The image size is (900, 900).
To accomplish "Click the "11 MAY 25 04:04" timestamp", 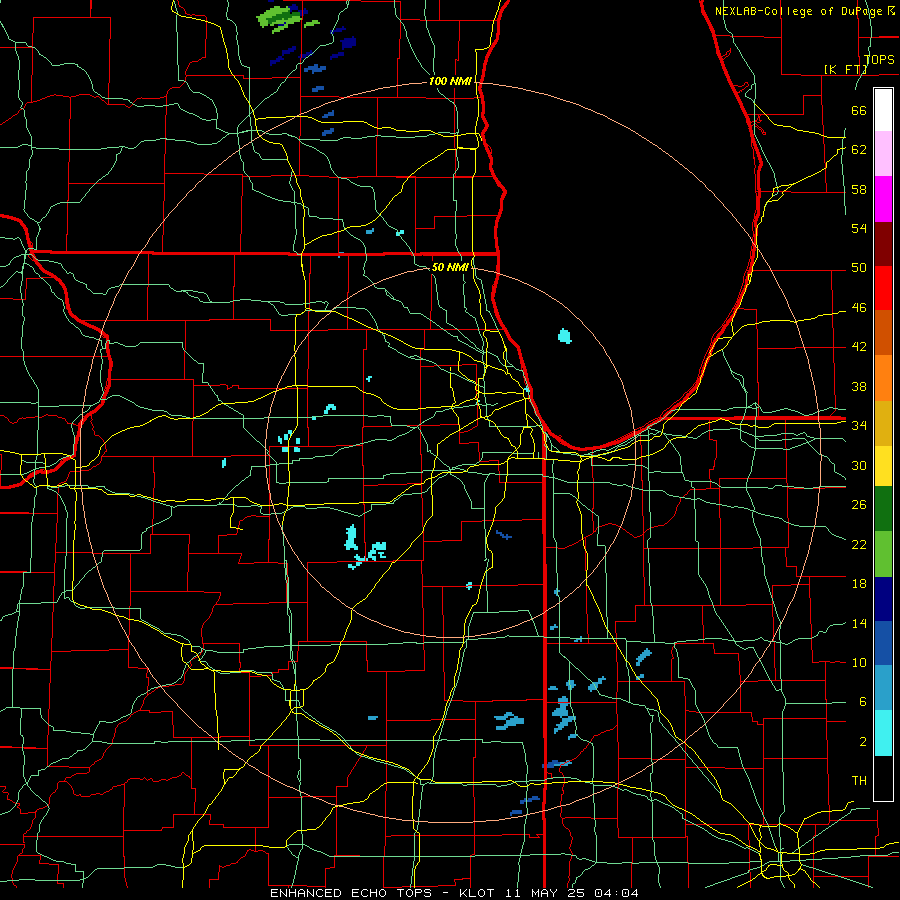I will pos(572,893).
